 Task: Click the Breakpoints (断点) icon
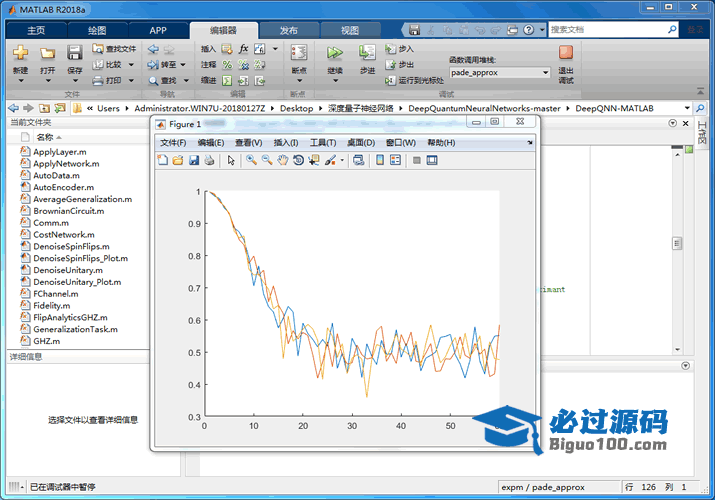pos(299,52)
